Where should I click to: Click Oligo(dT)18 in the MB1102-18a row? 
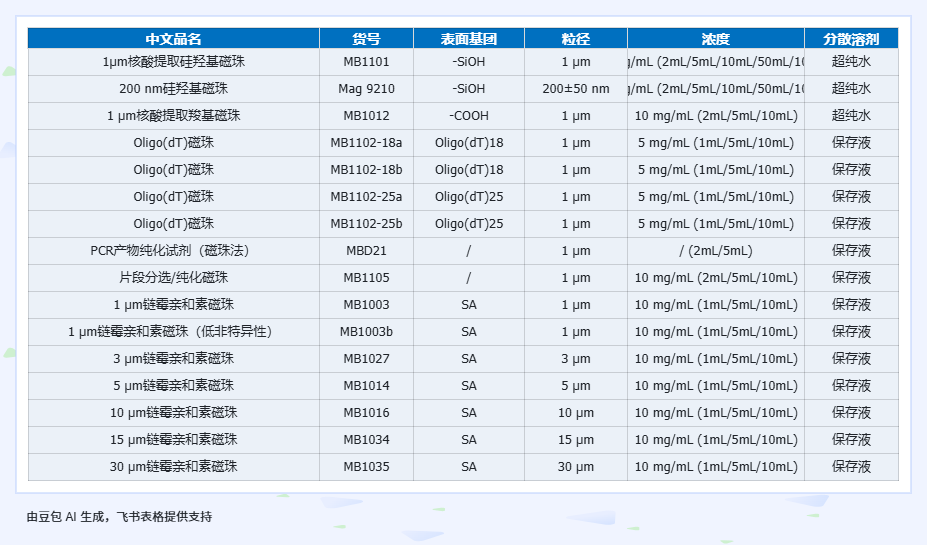pyautogui.click(x=469, y=142)
